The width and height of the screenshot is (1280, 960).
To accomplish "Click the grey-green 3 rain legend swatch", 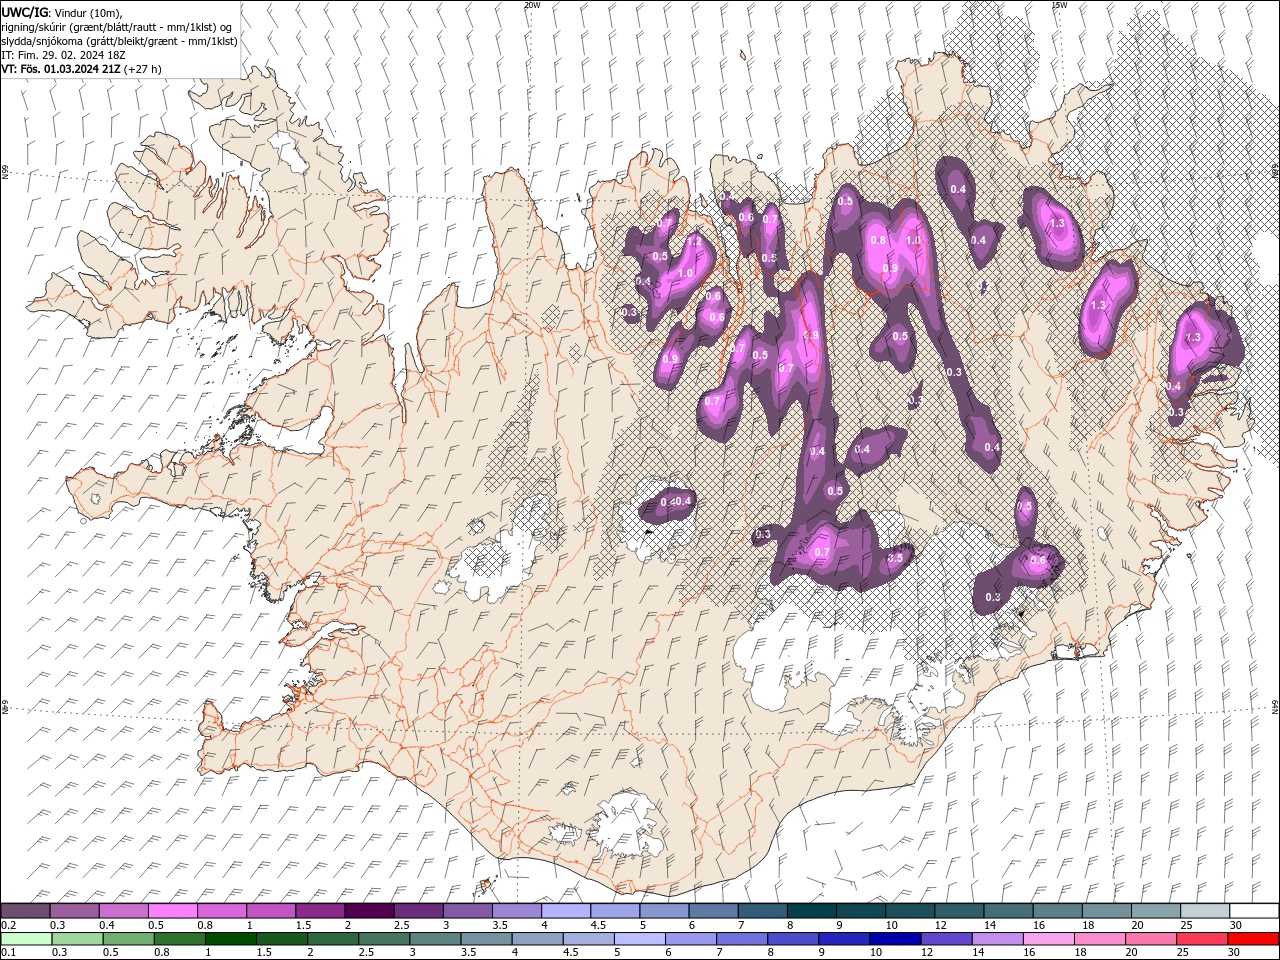I will (x=435, y=938).
